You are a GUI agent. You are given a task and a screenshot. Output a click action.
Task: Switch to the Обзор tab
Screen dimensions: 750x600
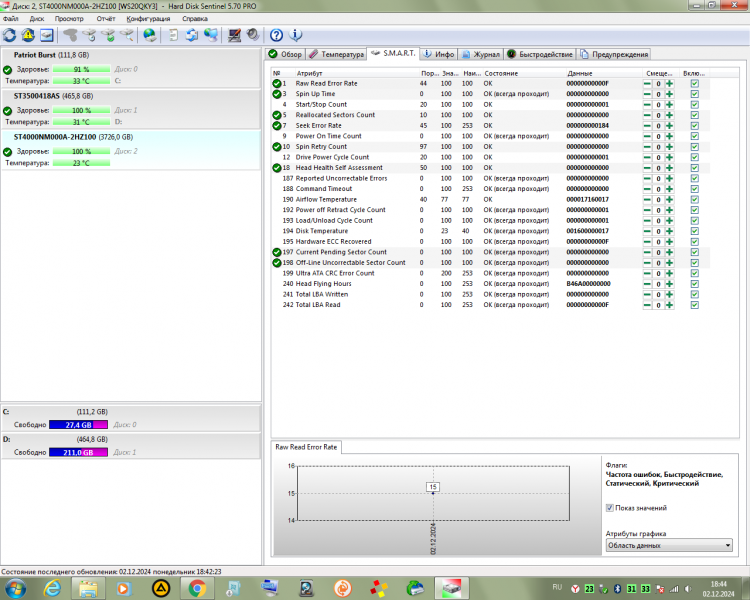pos(286,54)
